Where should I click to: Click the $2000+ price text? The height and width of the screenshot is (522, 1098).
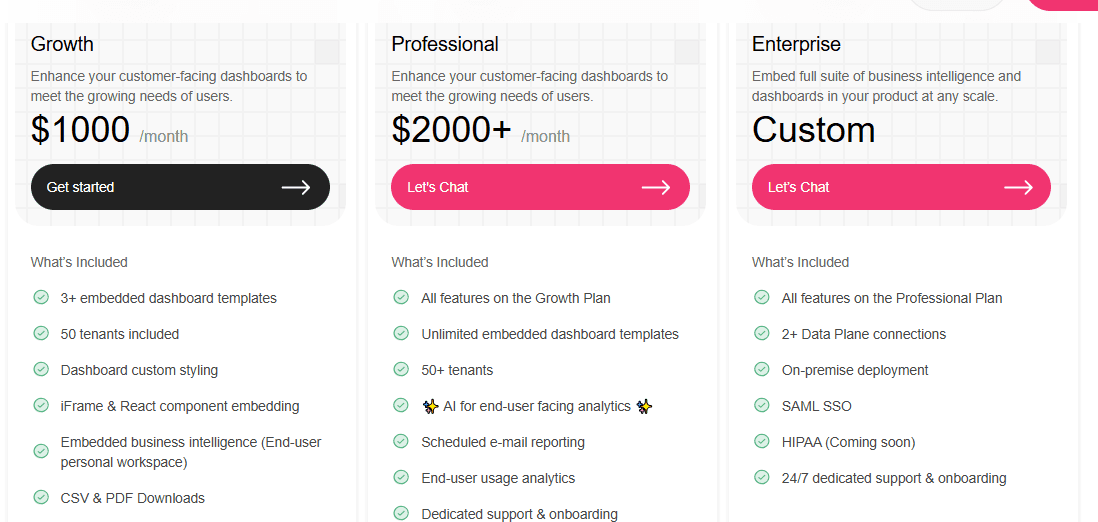point(451,130)
